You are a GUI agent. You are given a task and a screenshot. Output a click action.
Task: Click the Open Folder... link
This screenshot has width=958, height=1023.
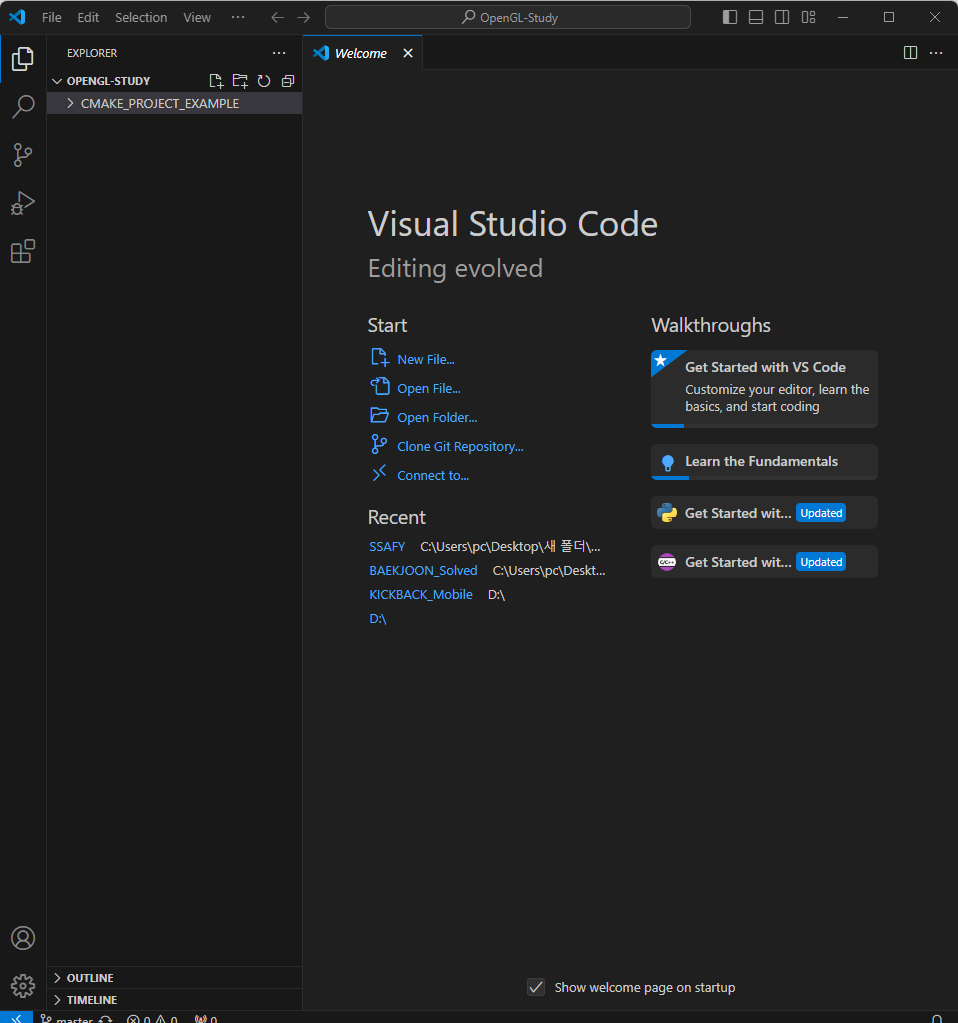[437, 418]
